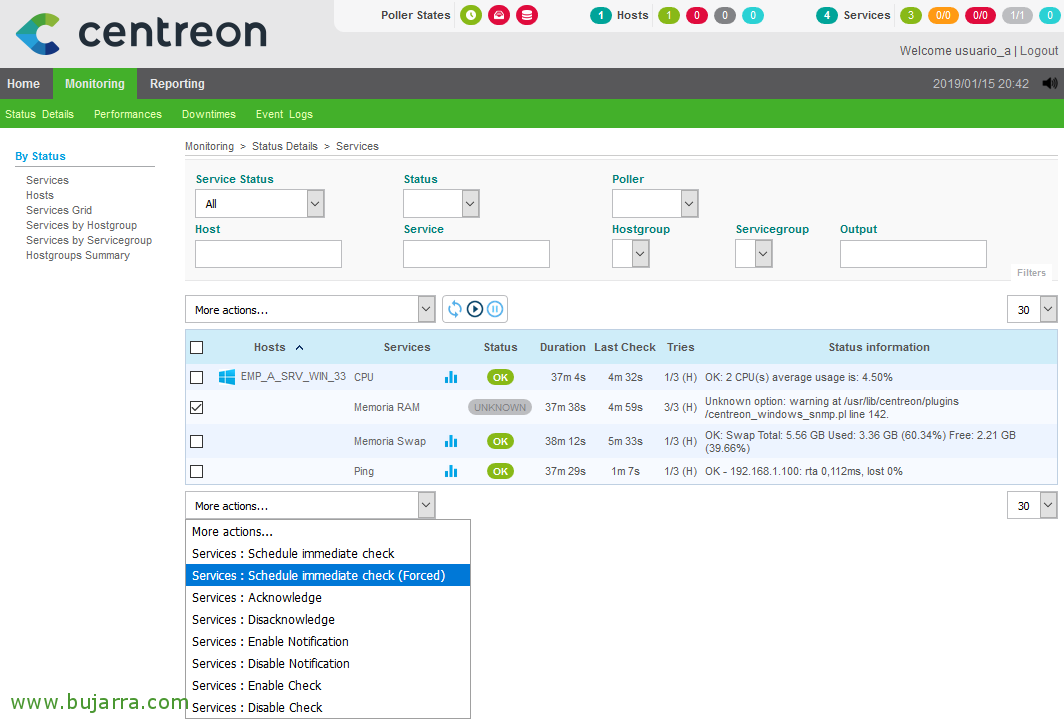Open Services by Hostgroup in sidebar
The height and width of the screenshot is (724, 1064).
[x=81, y=225]
